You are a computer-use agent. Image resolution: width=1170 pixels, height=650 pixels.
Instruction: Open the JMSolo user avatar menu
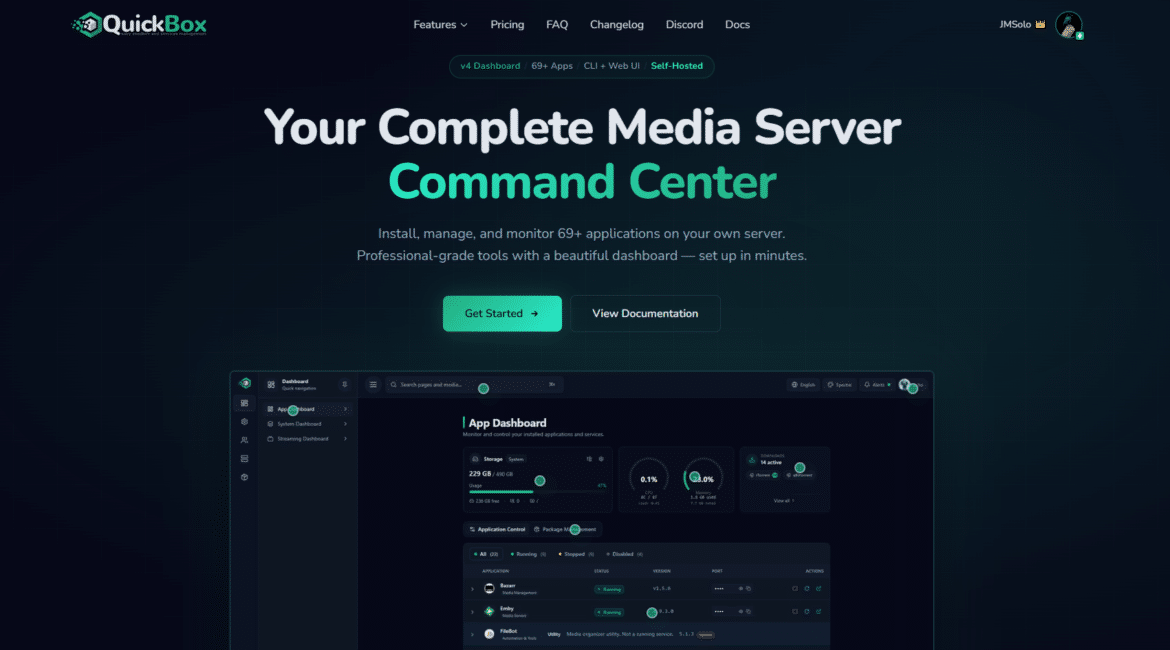[x=1068, y=25]
